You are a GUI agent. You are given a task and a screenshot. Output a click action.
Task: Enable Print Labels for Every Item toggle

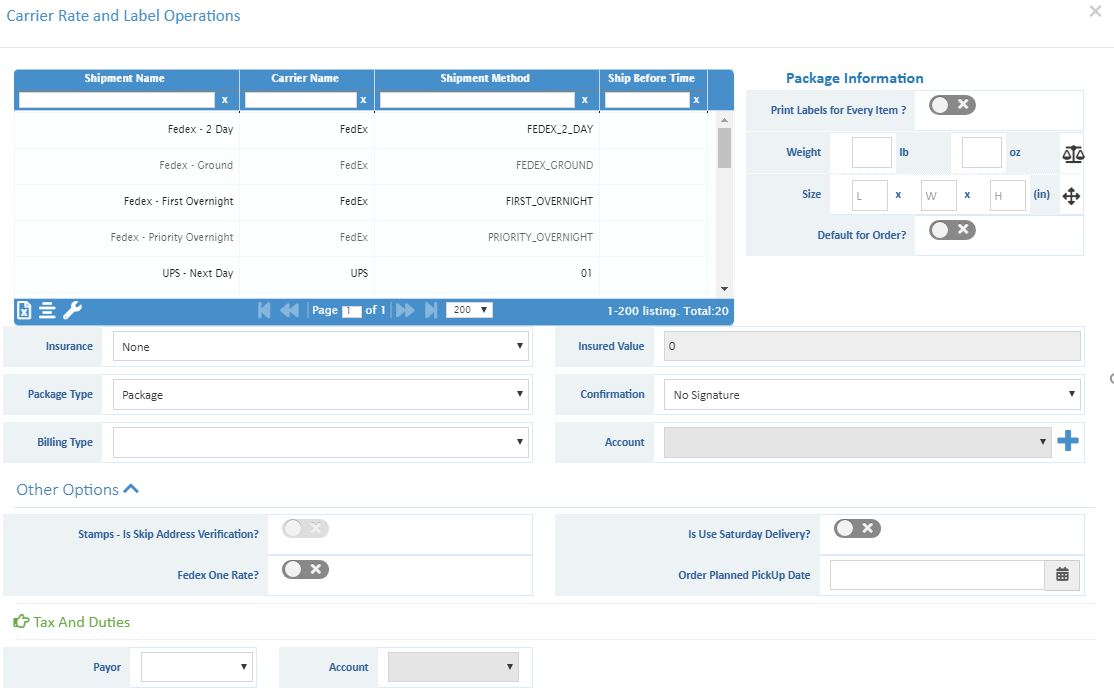coord(951,105)
